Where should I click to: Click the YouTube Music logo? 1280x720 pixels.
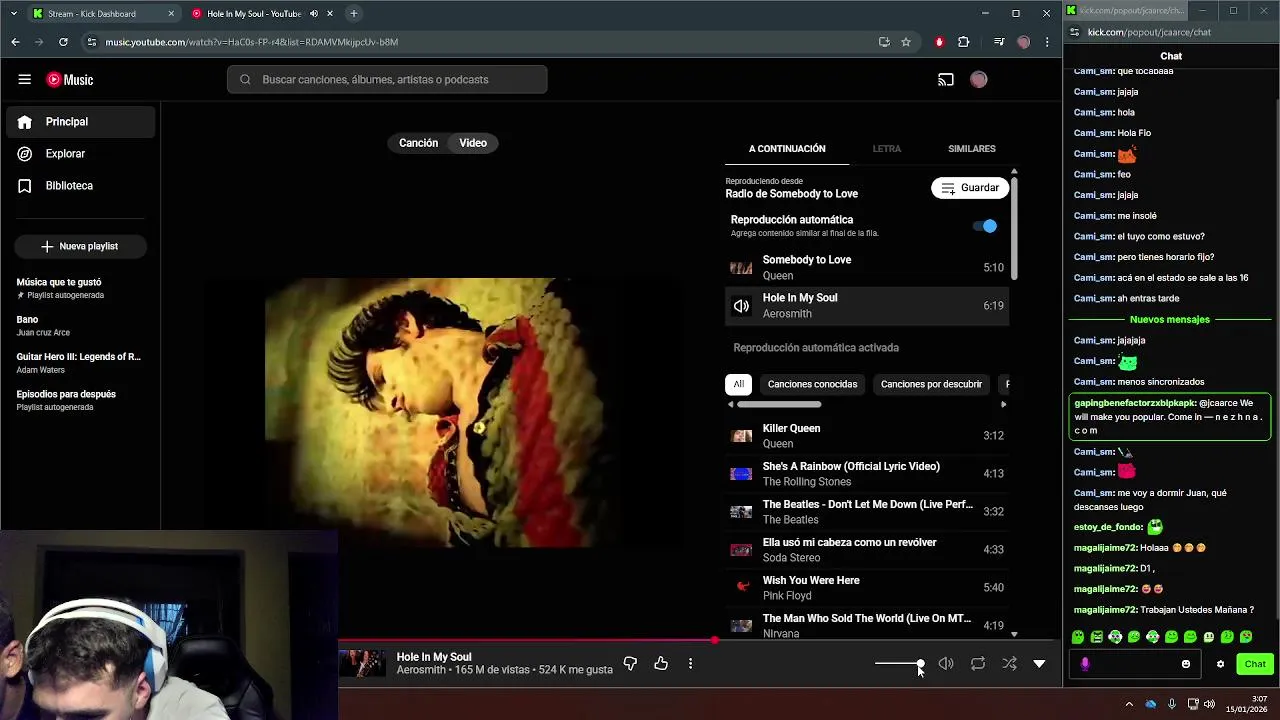(70, 80)
